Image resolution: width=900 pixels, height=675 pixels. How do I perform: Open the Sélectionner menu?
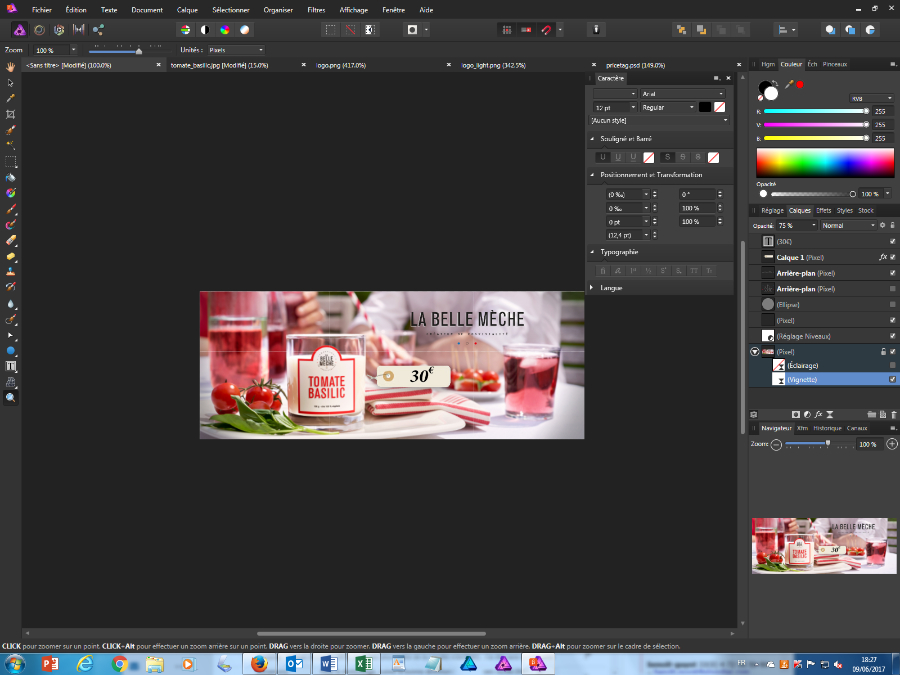(x=231, y=10)
